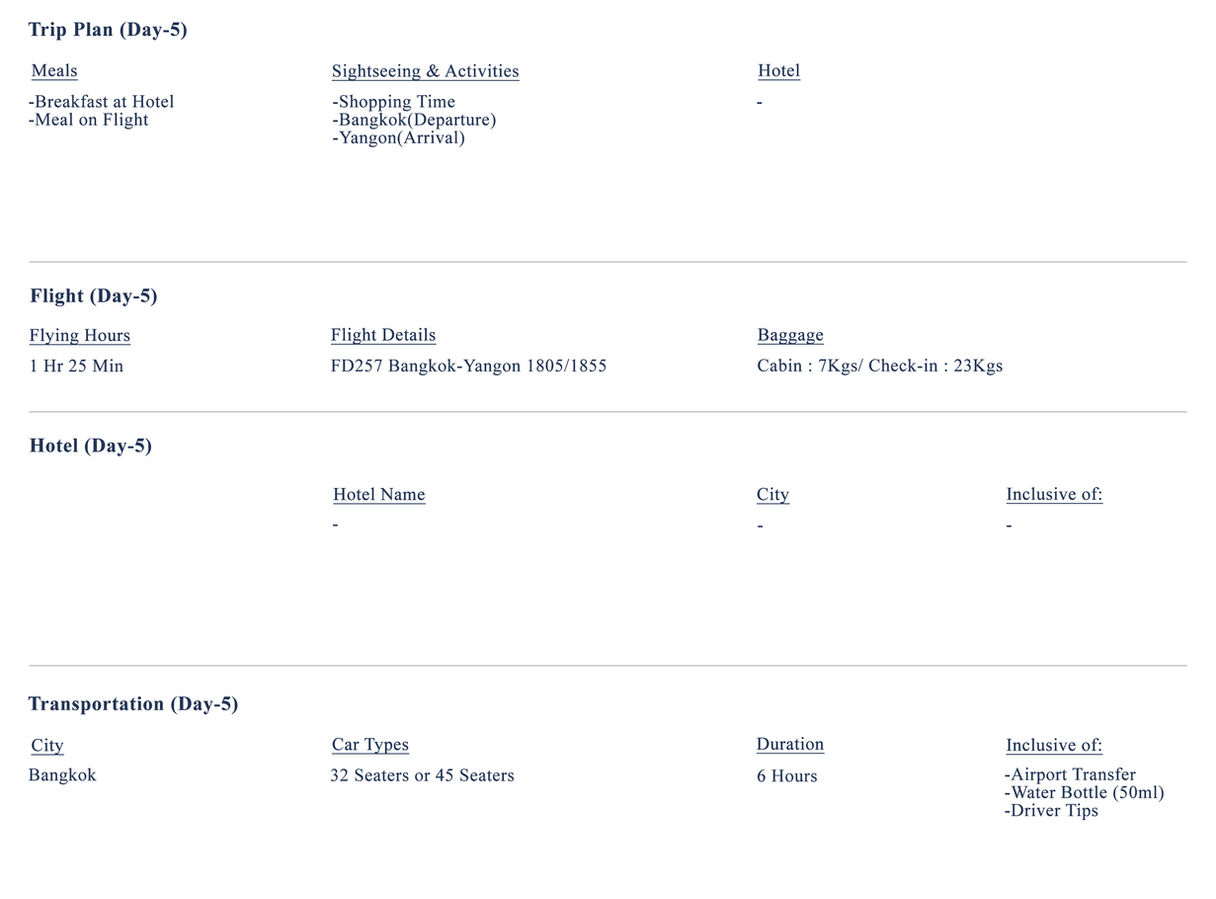Click the Flight Details heading
The width and height of the screenshot is (1216, 899).
(x=383, y=336)
